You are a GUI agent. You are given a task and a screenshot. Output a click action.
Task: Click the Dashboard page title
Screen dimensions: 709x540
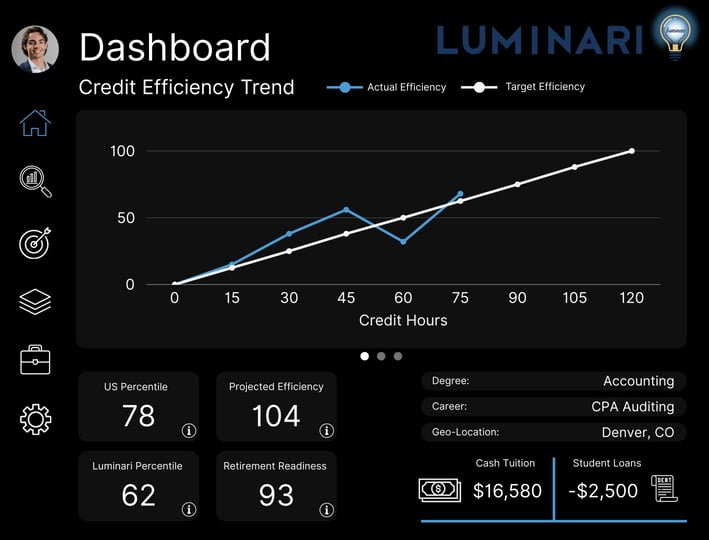point(175,47)
